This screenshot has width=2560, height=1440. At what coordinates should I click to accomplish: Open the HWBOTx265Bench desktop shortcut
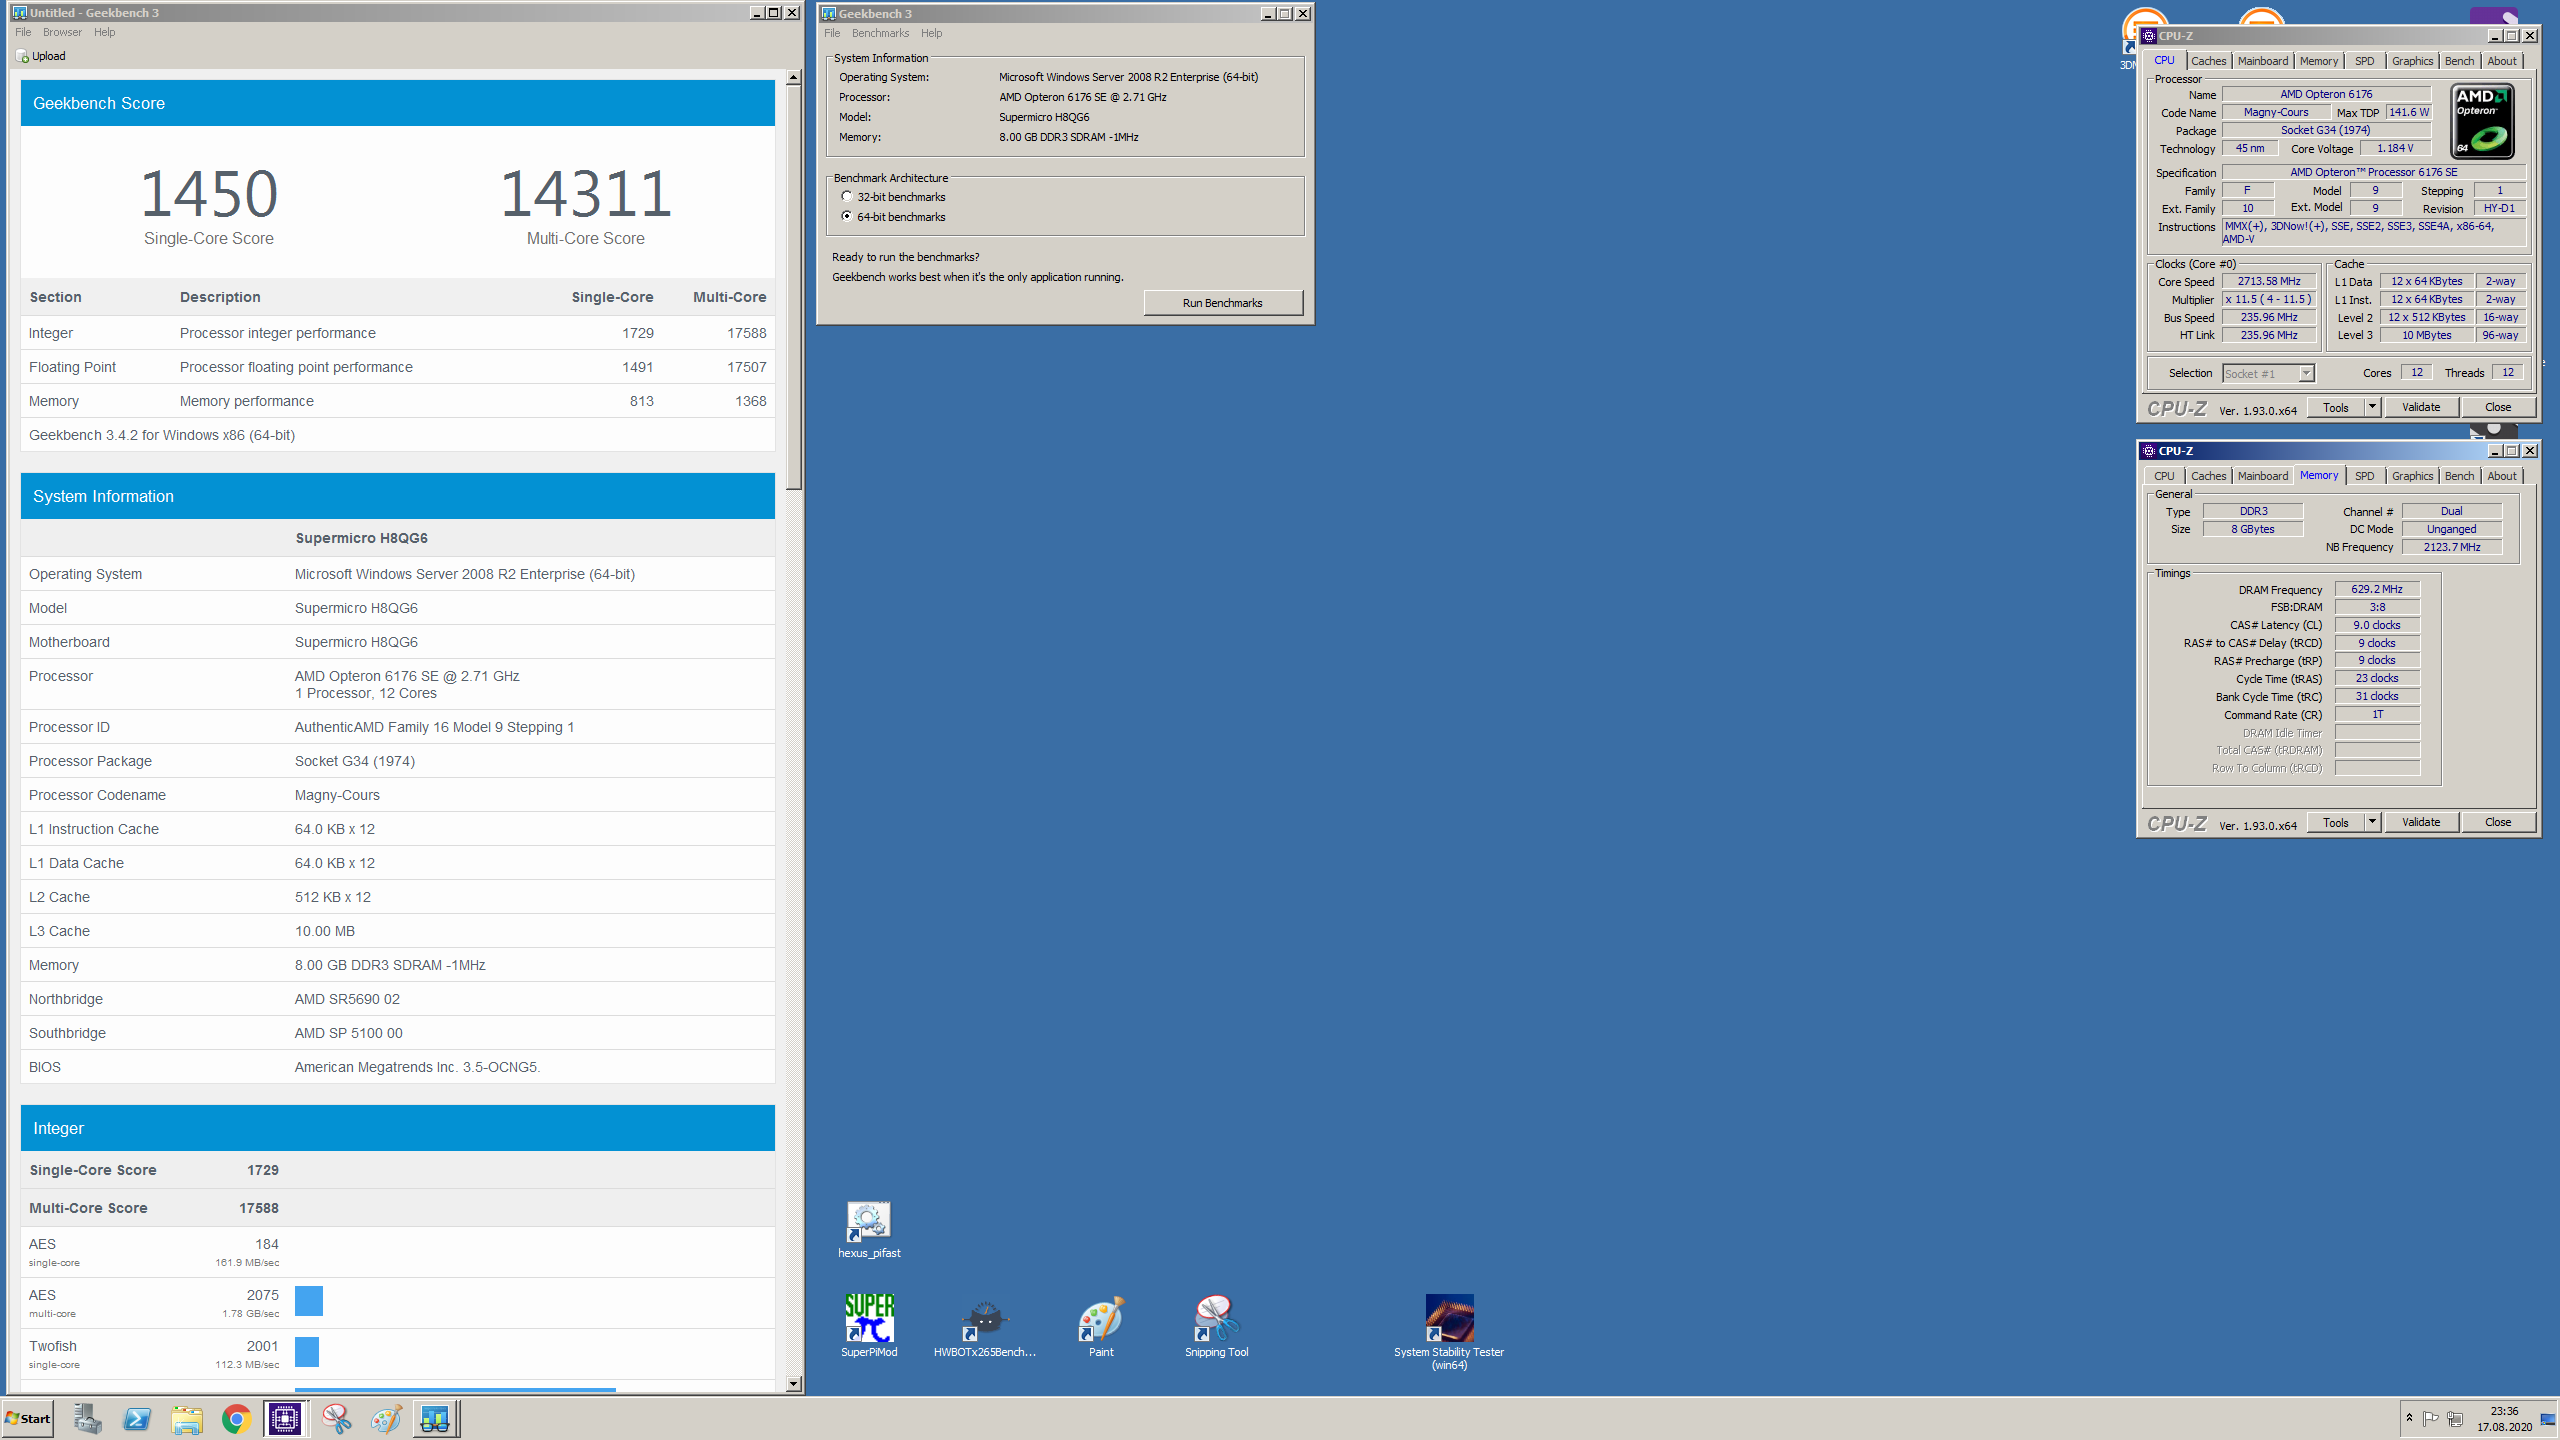tap(984, 1326)
